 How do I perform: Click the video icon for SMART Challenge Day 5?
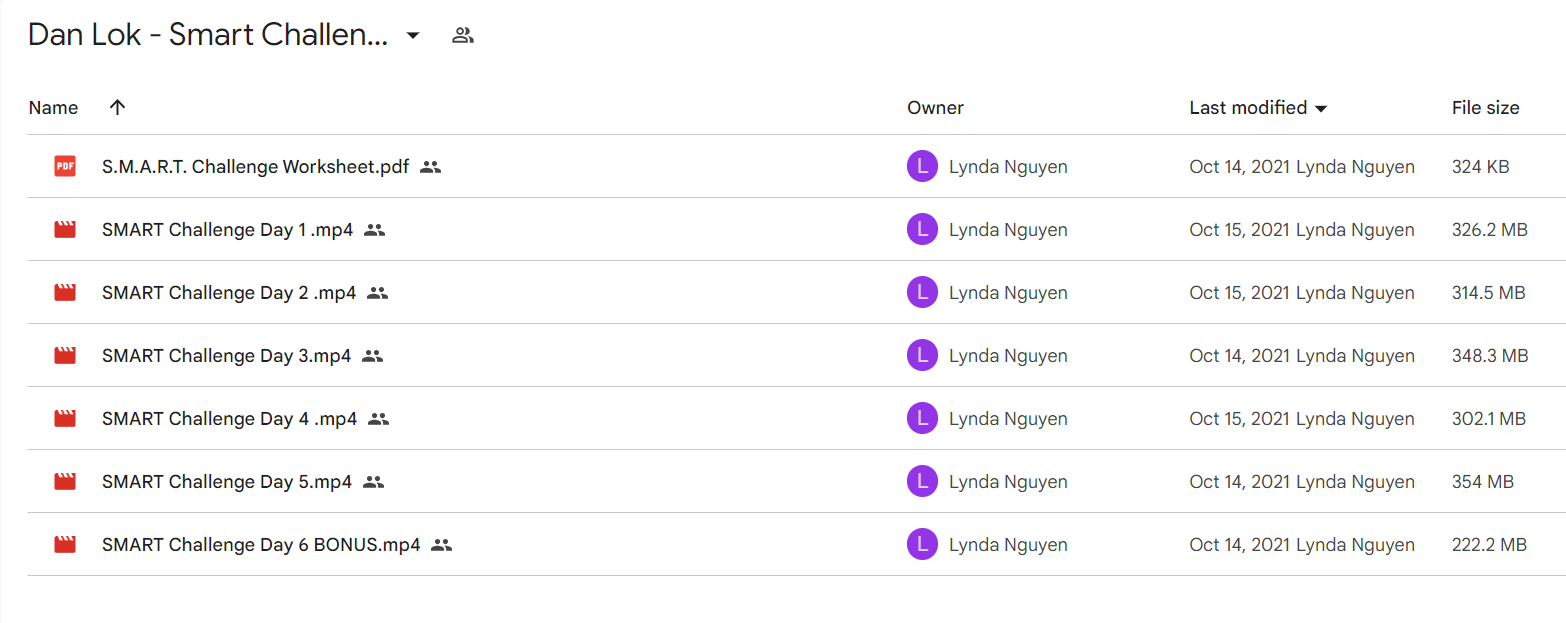click(x=65, y=482)
